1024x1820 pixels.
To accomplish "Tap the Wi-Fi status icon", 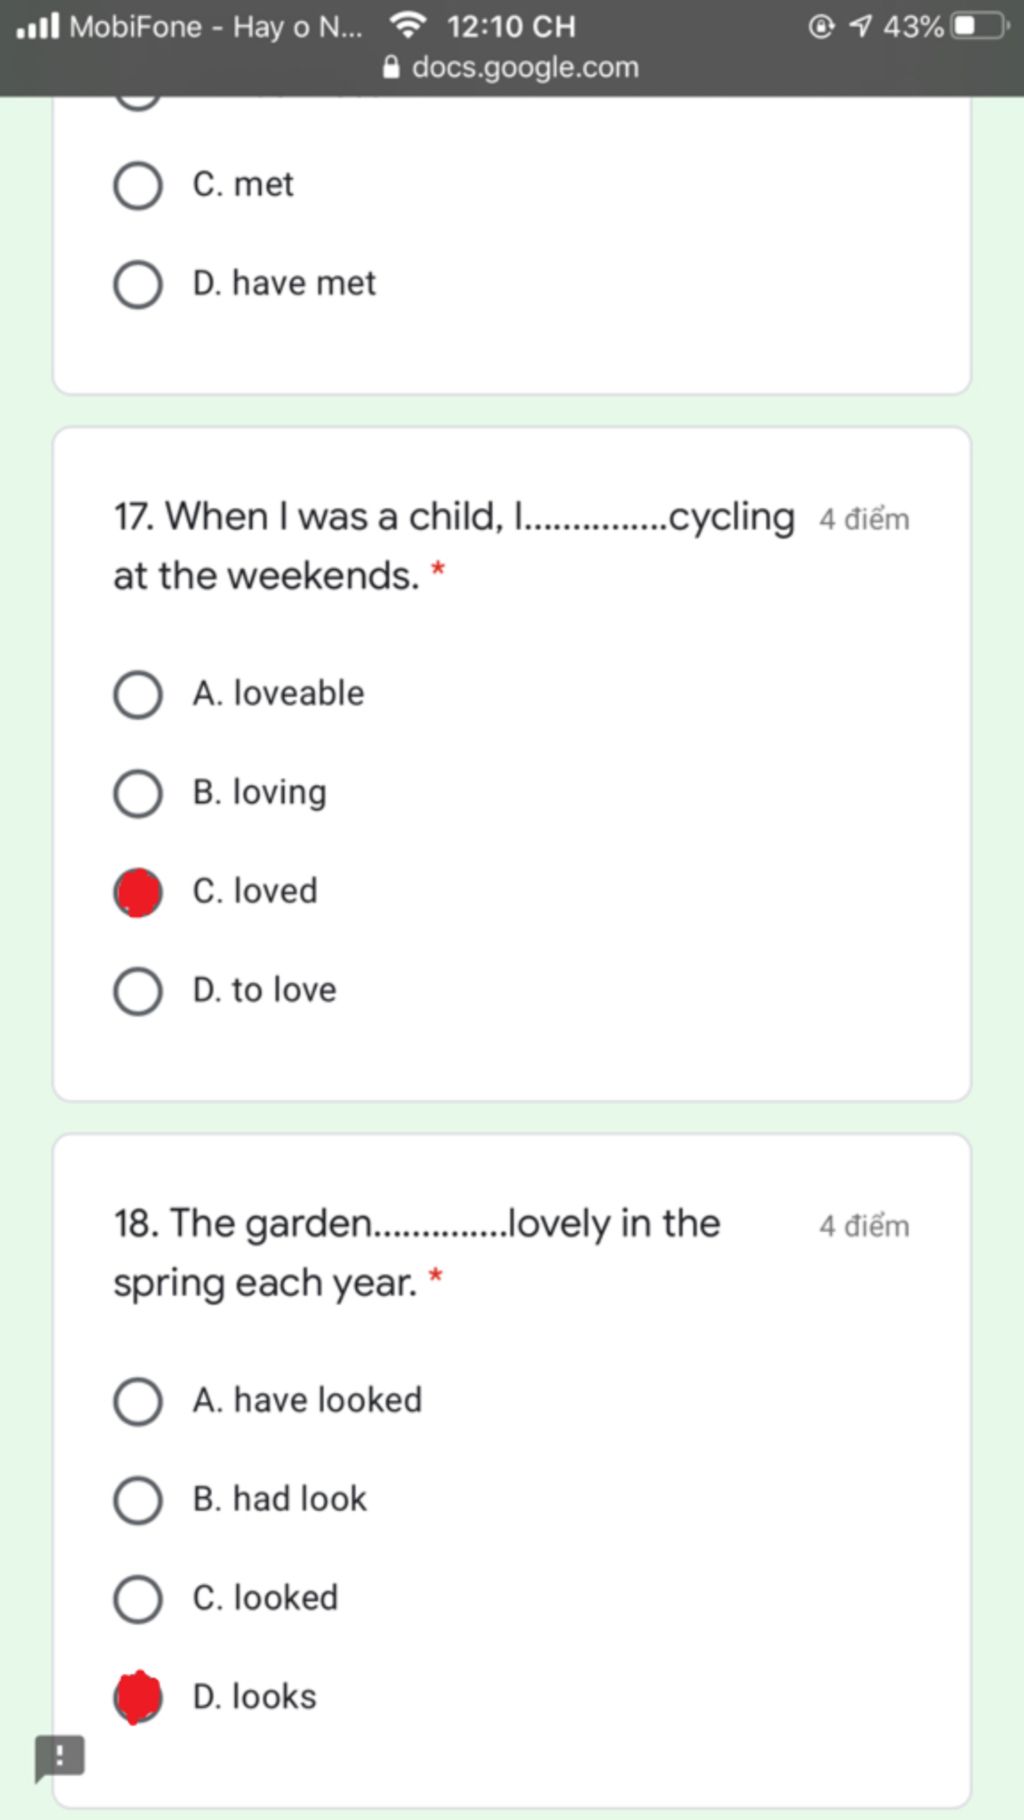I will 408,24.
